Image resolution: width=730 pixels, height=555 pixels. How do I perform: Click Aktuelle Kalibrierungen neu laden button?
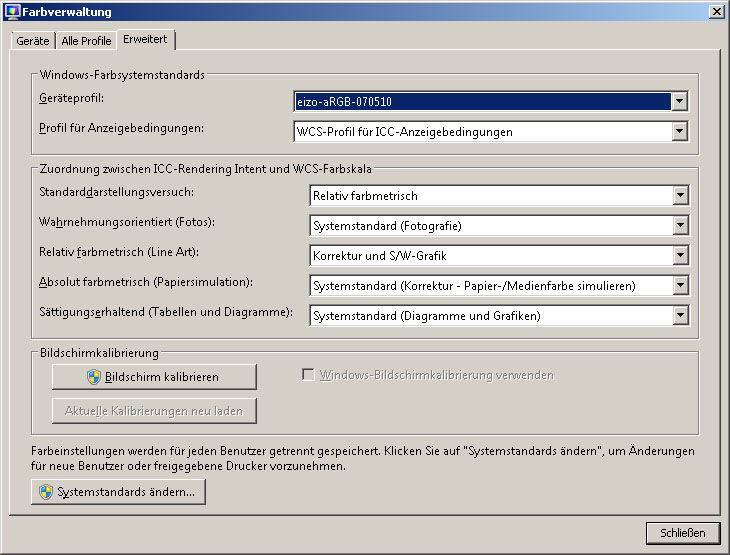[x=154, y=411]
